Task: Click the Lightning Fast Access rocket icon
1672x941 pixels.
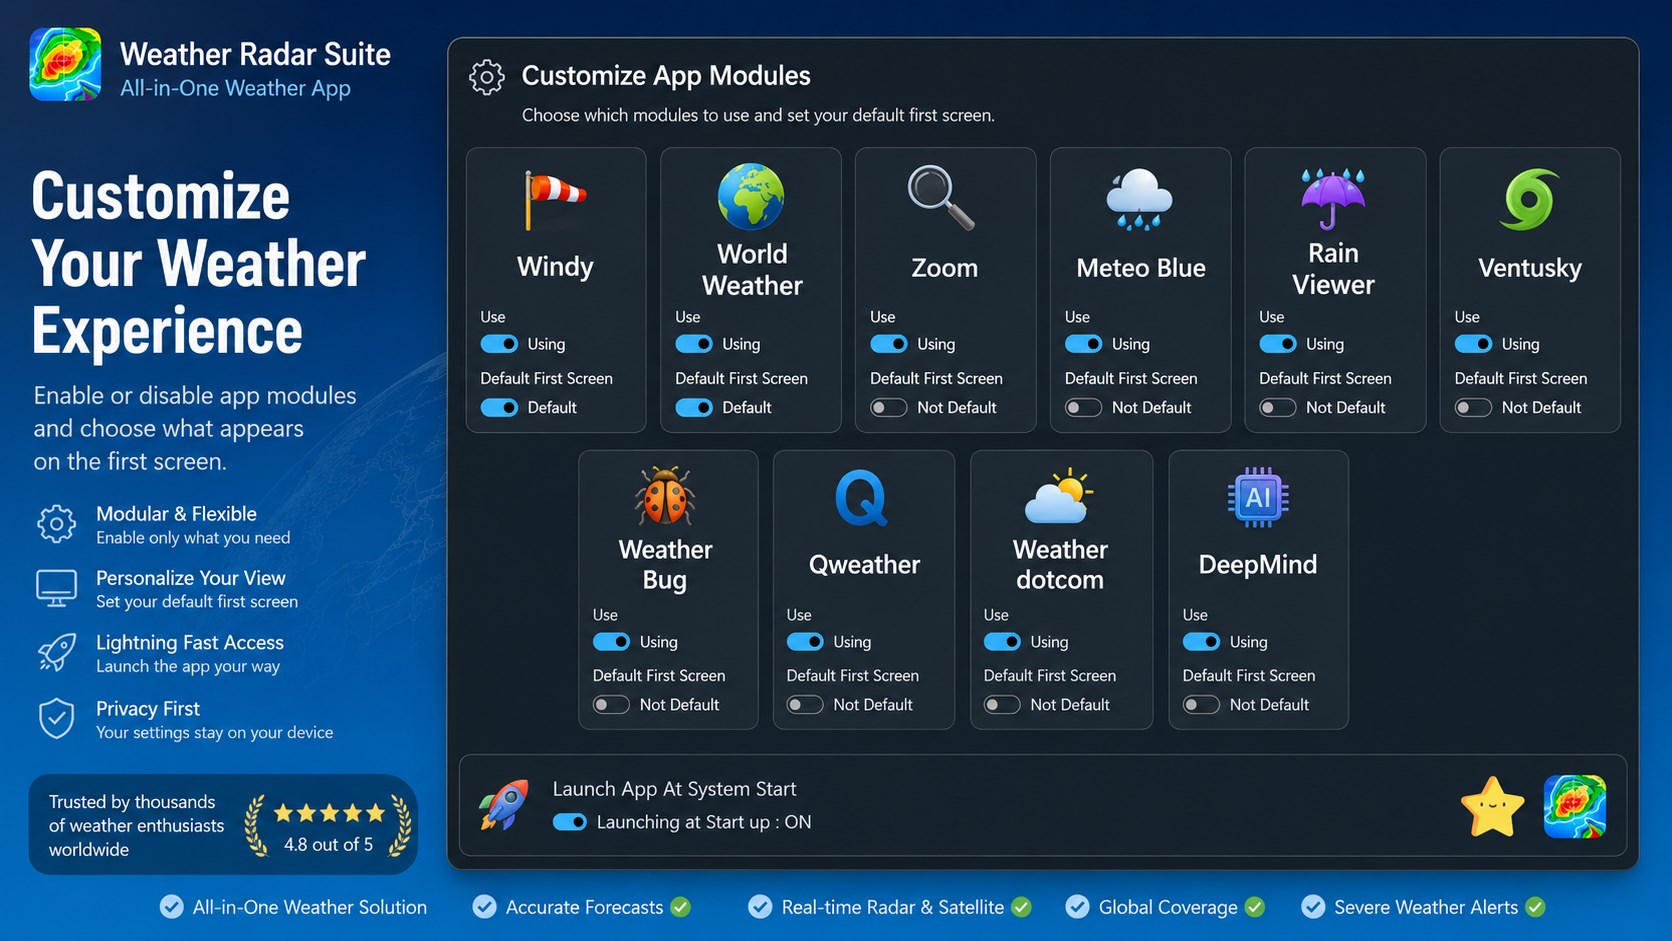Action: point(56,653)
